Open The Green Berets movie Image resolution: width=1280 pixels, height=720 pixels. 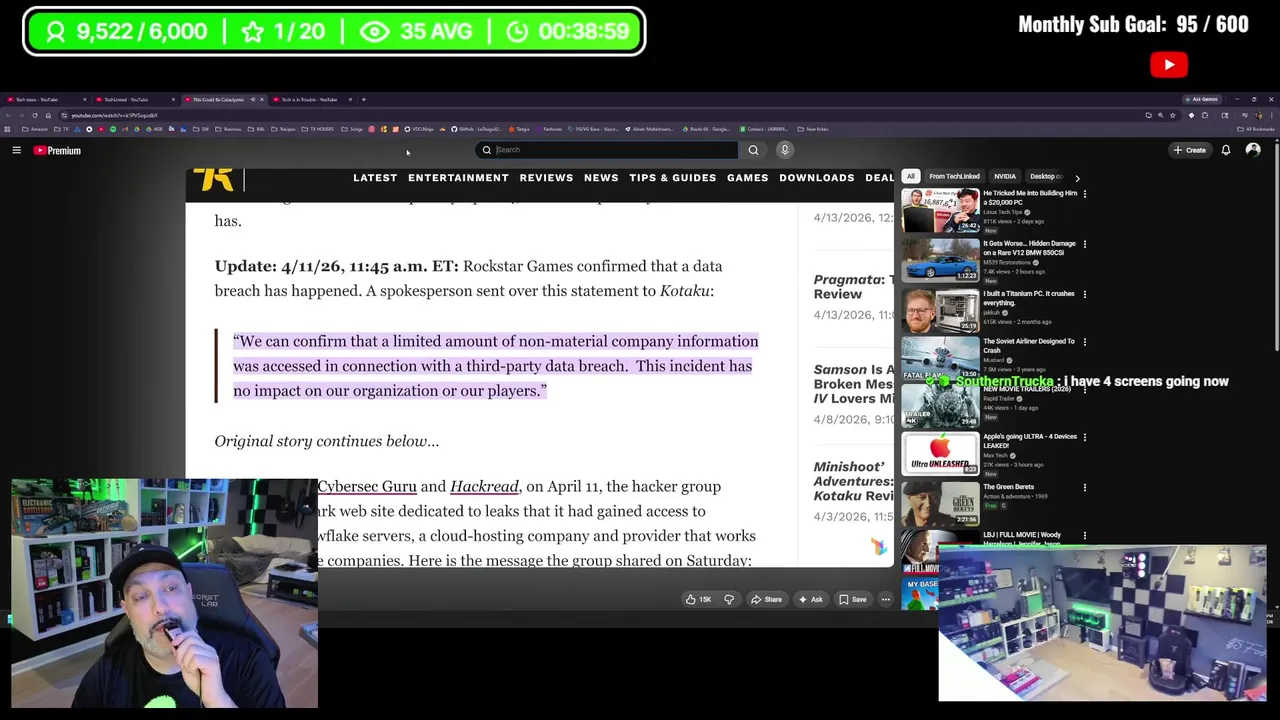[x=941, y=504]
